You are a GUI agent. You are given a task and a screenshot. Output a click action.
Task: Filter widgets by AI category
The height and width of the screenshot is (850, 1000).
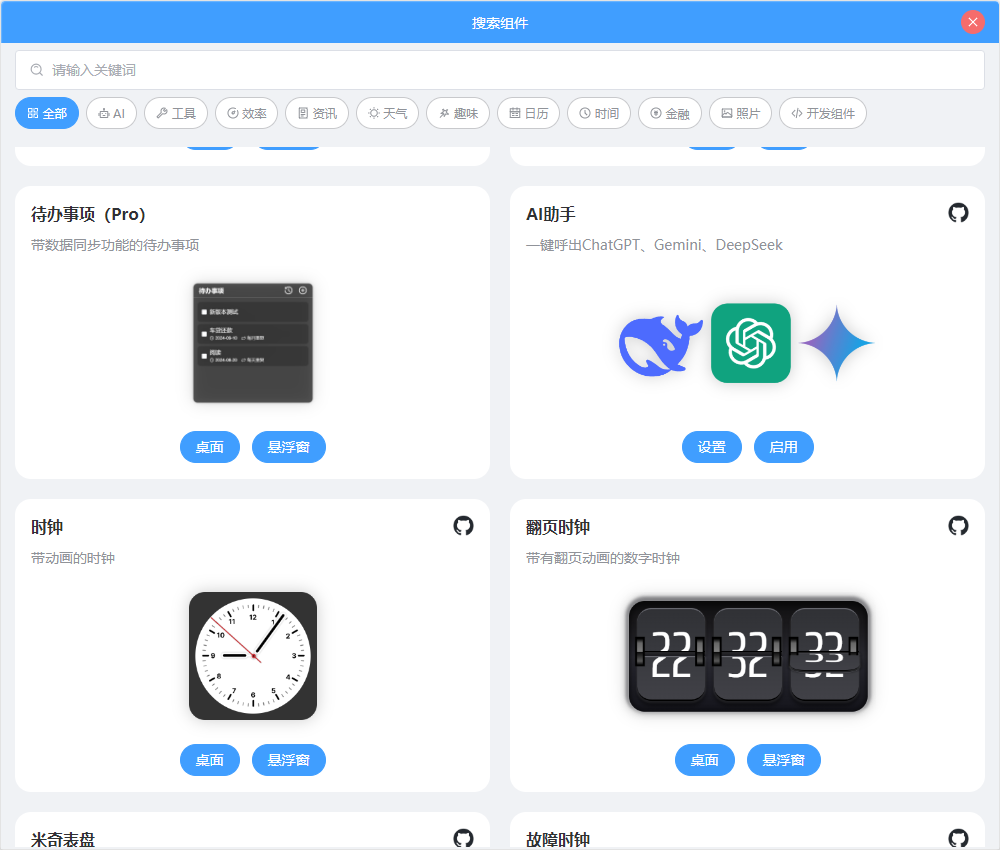(x=112, y=114)
